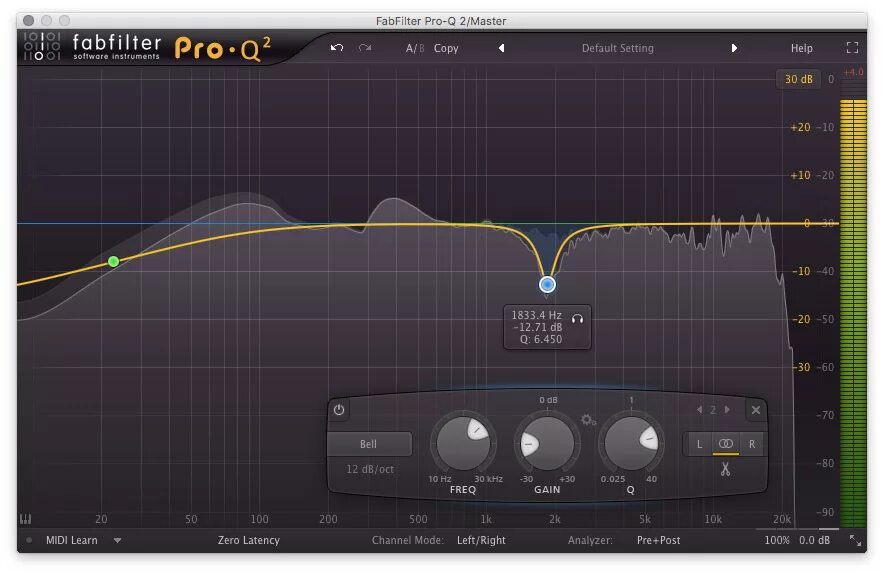Load the previous preset with left arrow
The width and height of the screenshot is (884, 574).
point(501,48)
